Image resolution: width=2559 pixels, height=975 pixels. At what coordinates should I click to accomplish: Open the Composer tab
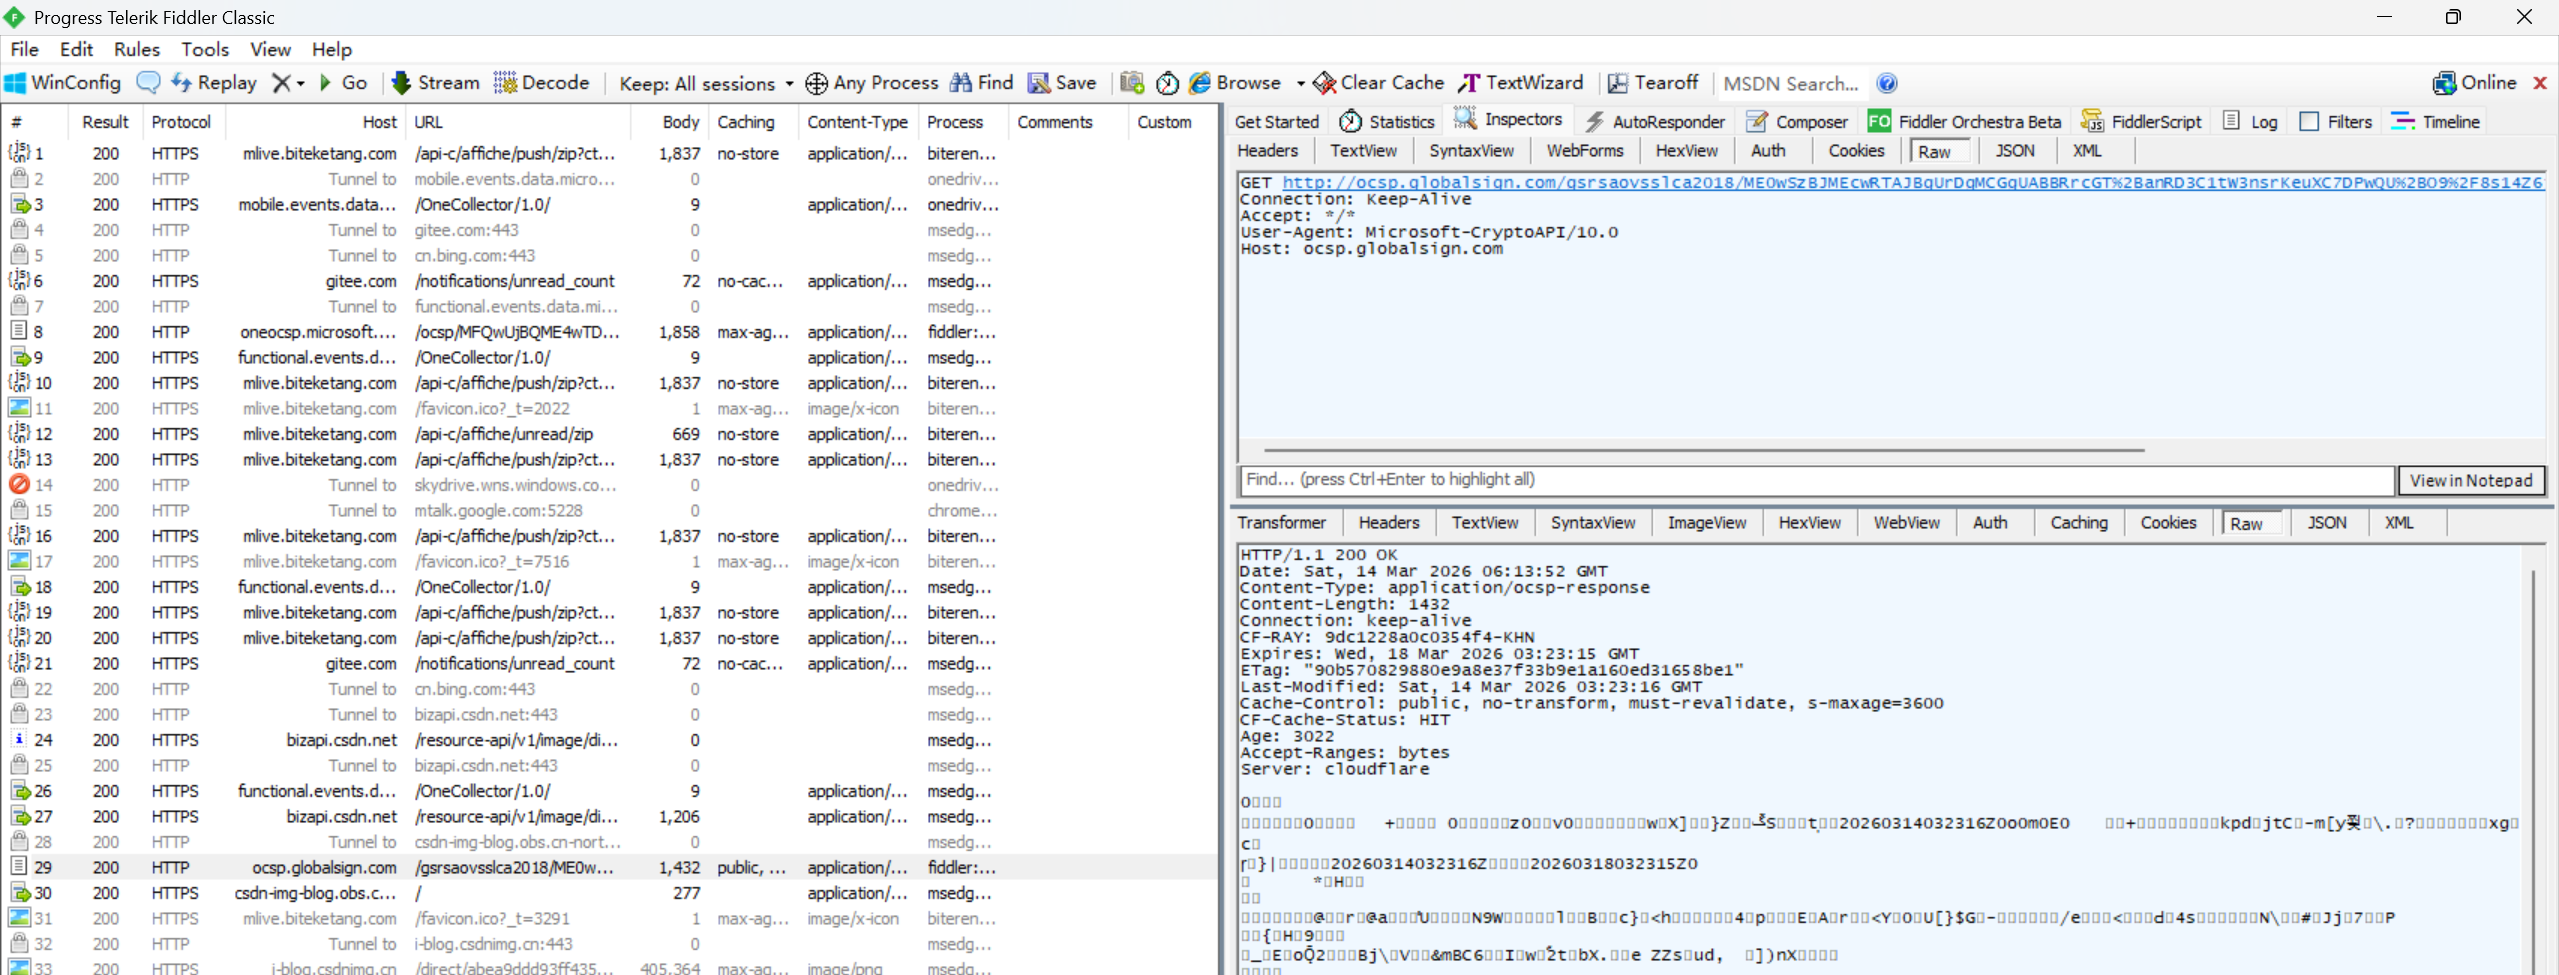pos(1797,122)
